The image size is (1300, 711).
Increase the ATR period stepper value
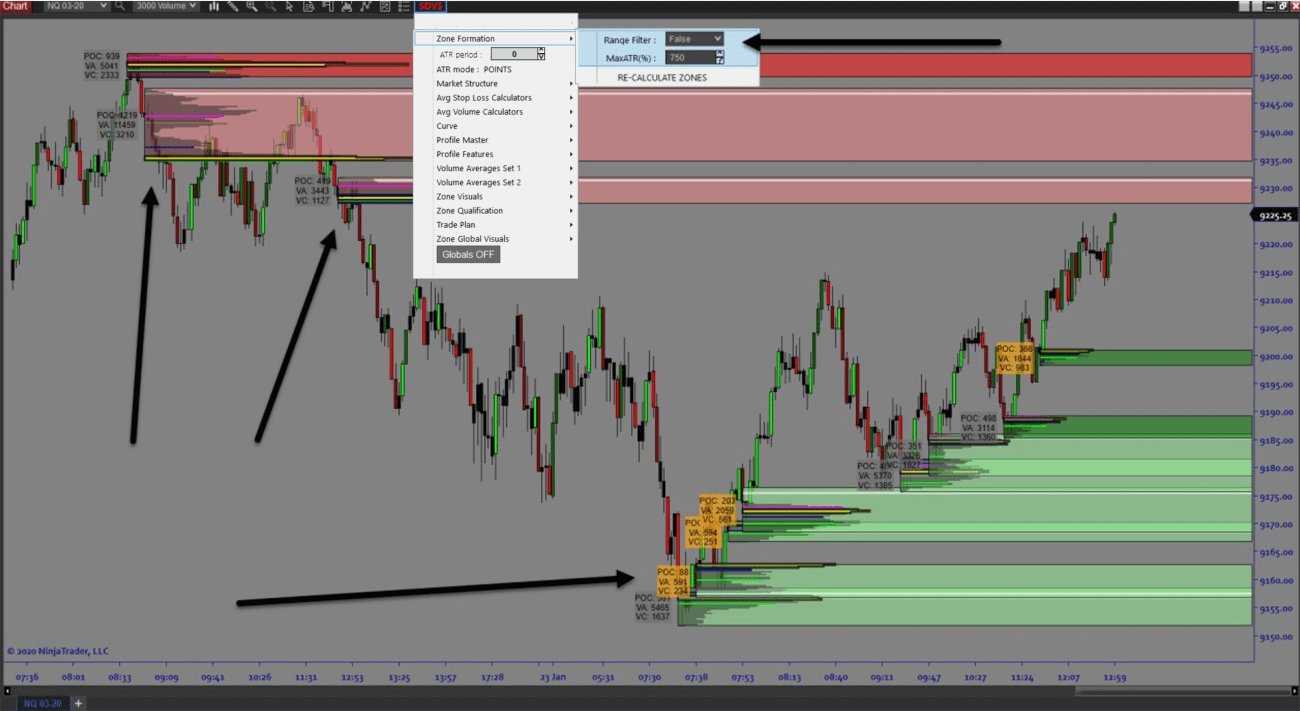(541, 50)
